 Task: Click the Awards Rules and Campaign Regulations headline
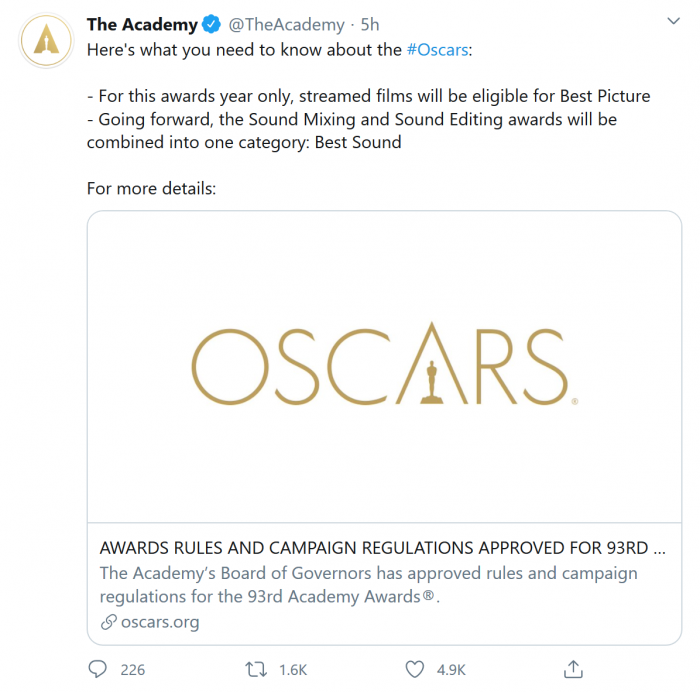382,548
